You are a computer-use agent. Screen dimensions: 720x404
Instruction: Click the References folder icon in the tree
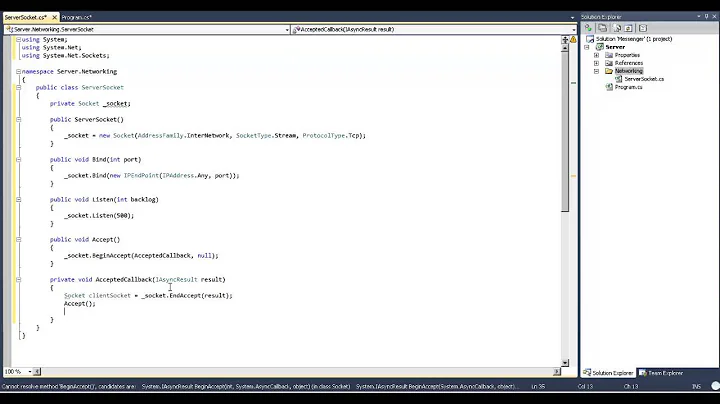pyautogui.click(x=609, y=63)
